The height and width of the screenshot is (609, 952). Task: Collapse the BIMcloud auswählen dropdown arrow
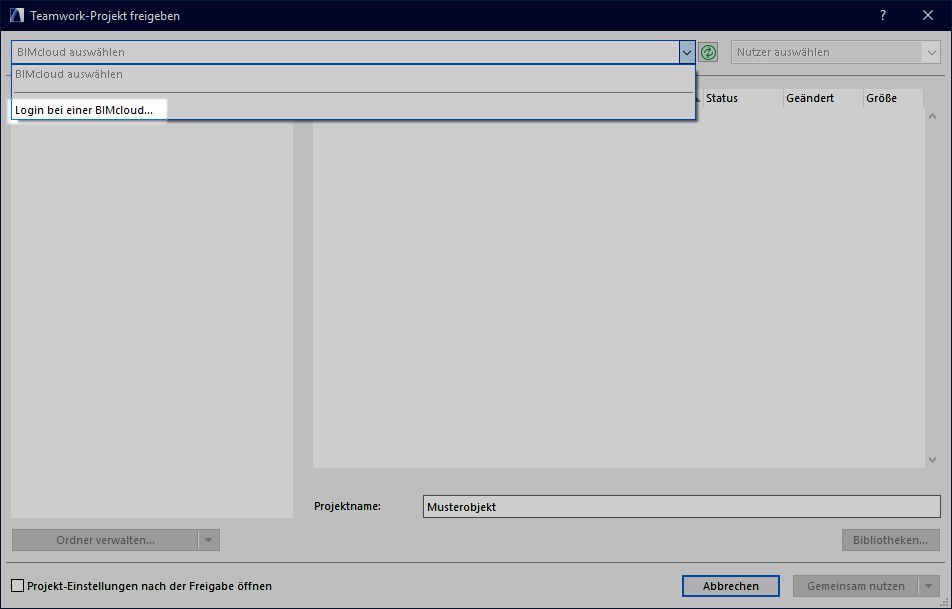[x=687, y=52]
